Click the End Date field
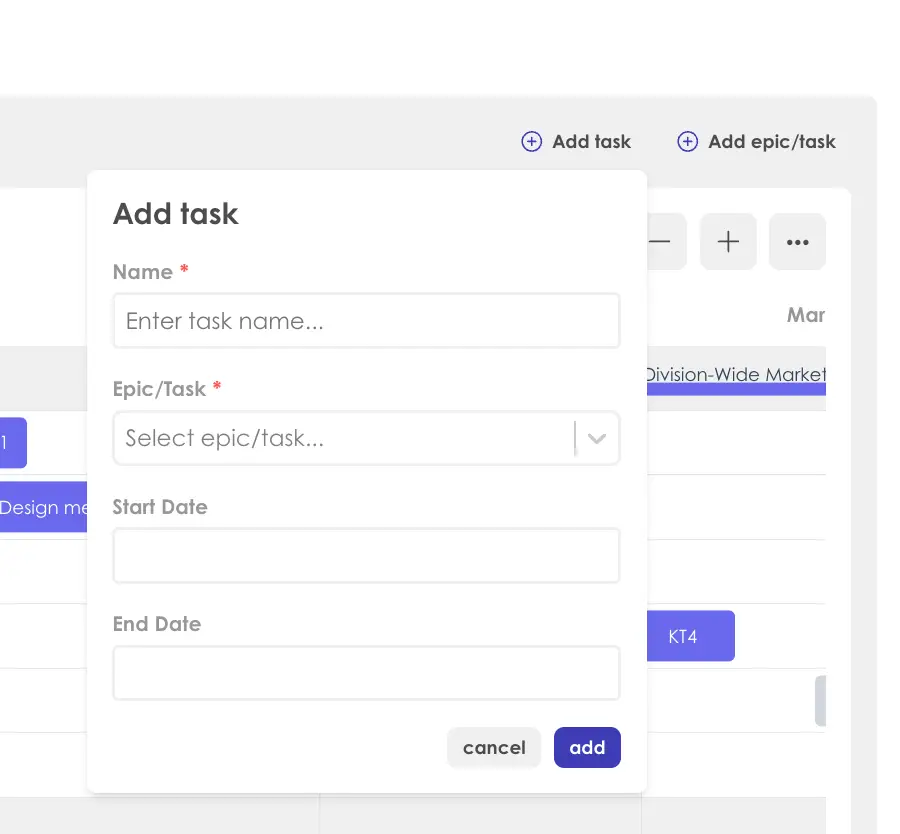900x834 pixels. click(x=366, y=672)
